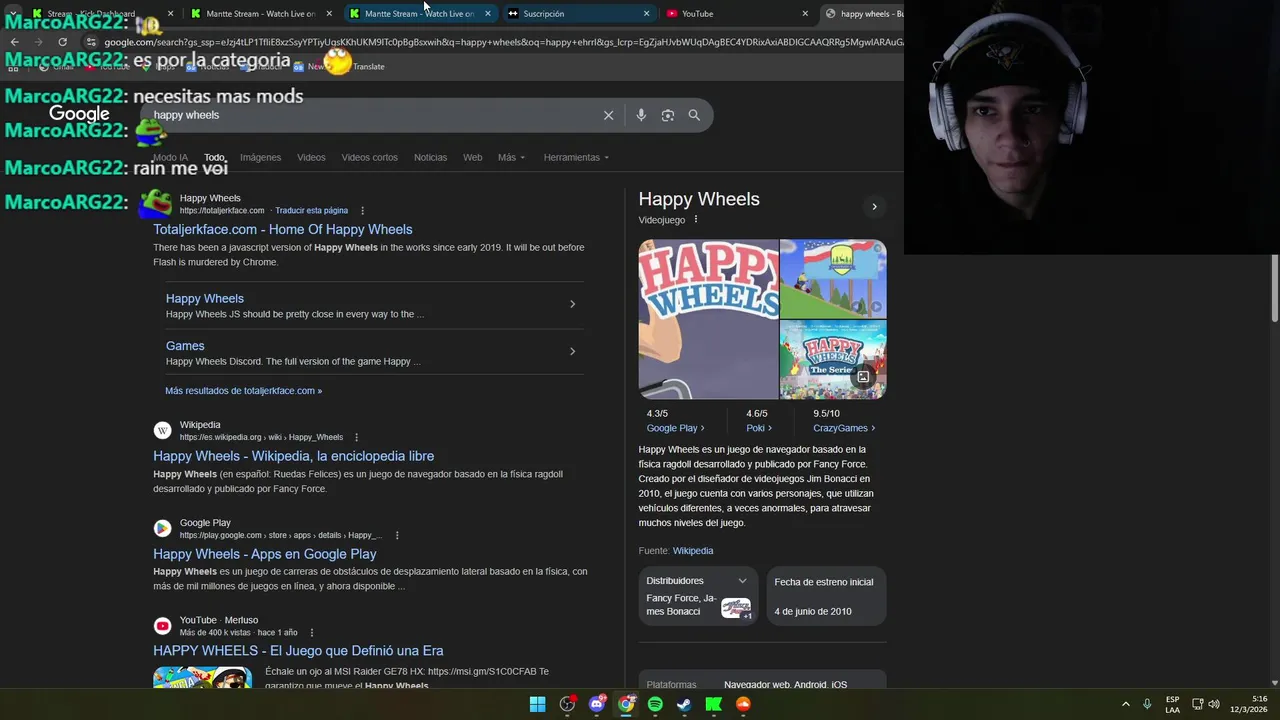This screenshot has height=720, width=1280.
Task: Submit search with the magnifier icon
Action: click(x=694, y=115)
